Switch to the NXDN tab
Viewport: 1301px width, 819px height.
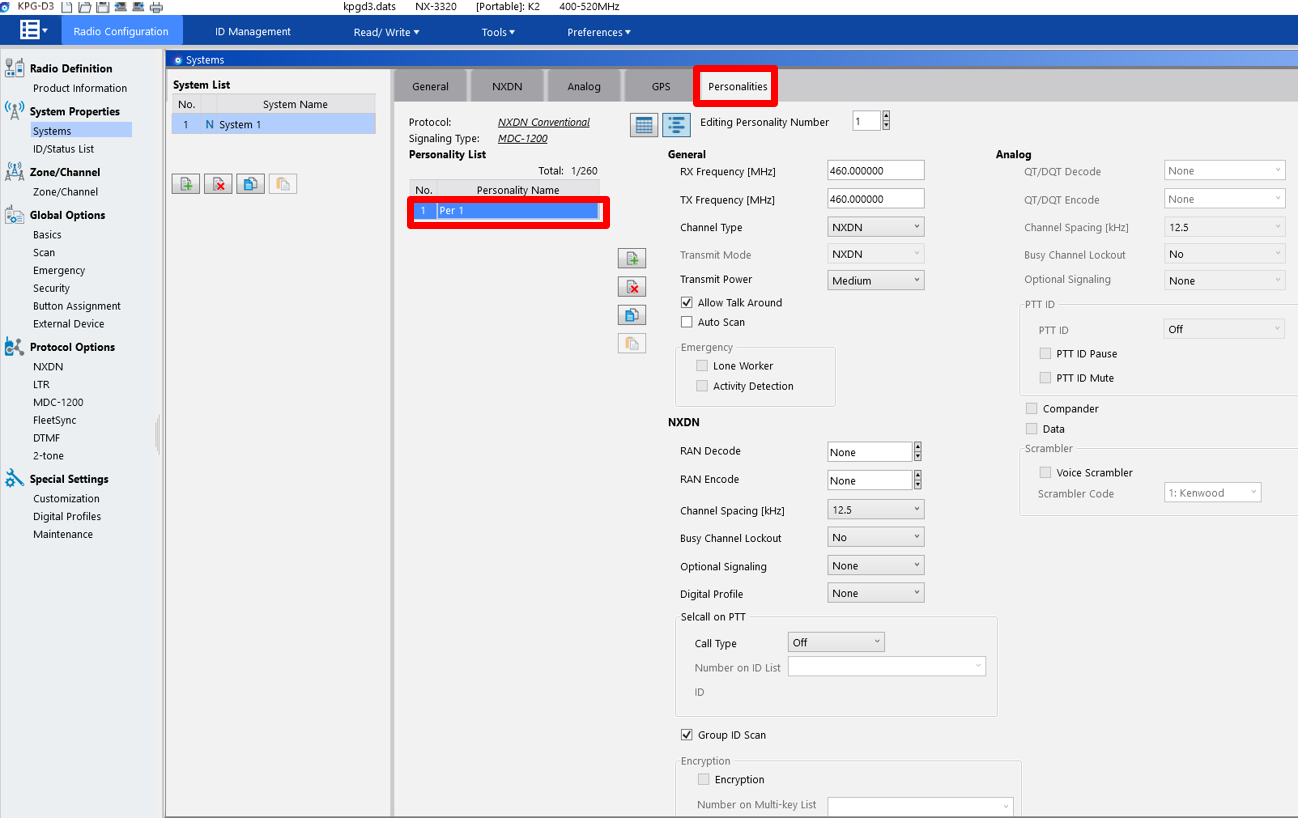point(507,86)
